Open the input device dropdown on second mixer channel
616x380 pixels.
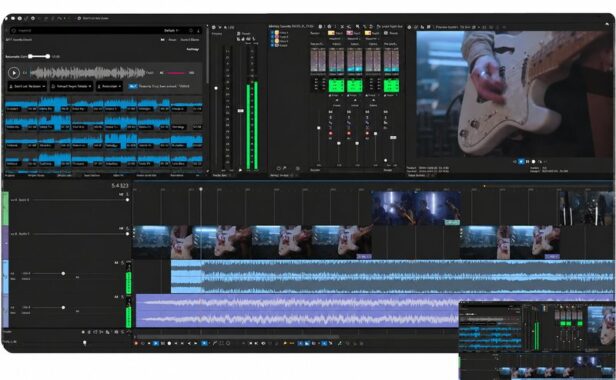pos(353,39)
